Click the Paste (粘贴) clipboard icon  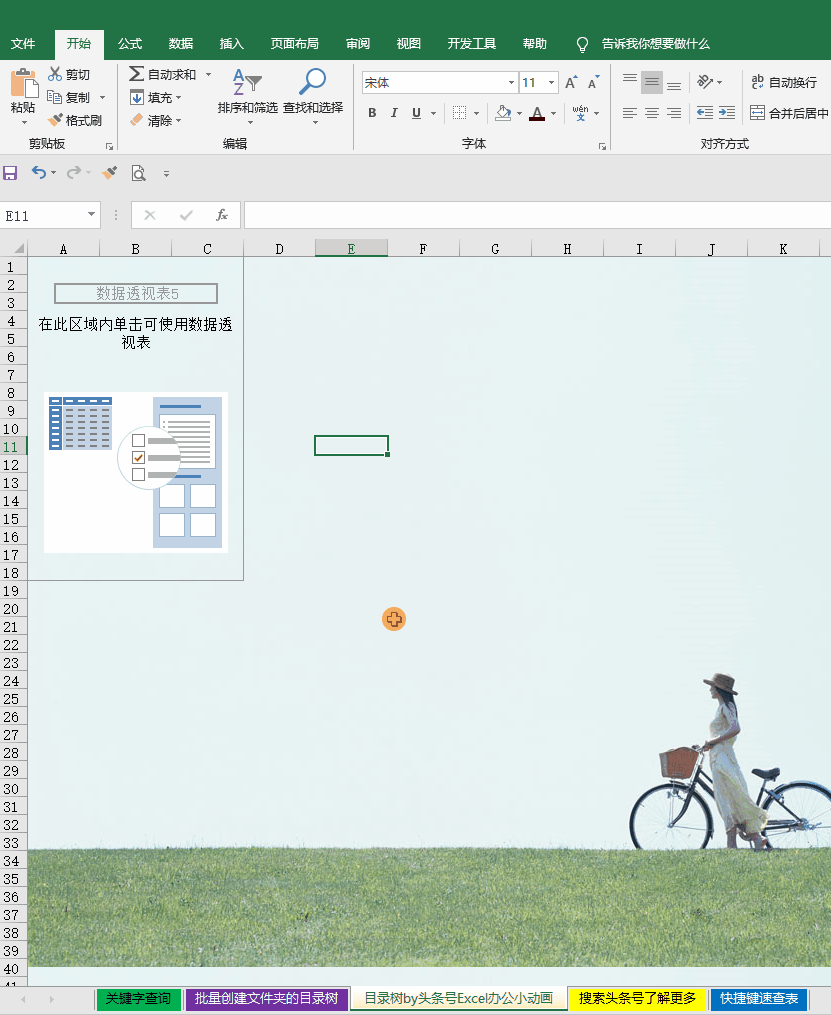click(23, 85)
